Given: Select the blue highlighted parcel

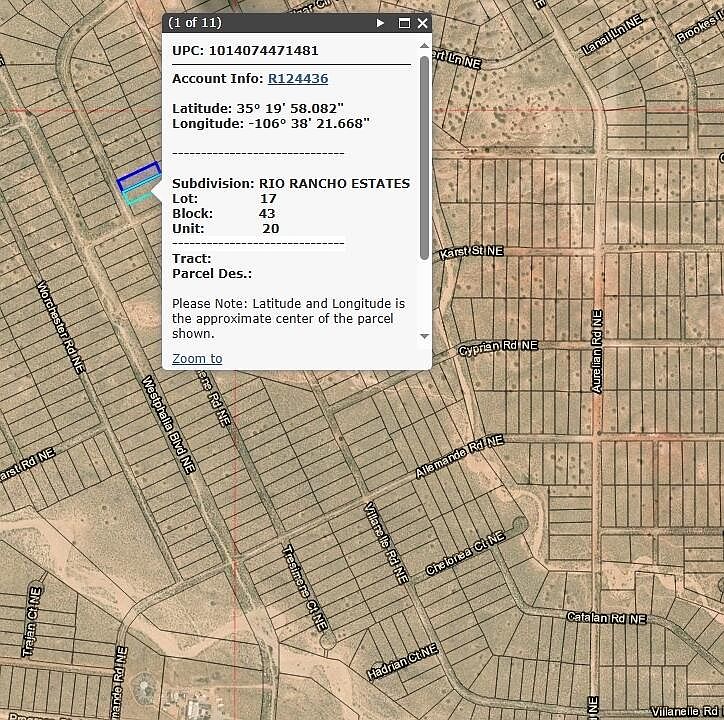Looking at the screenshot, I should tap(138, 177).
